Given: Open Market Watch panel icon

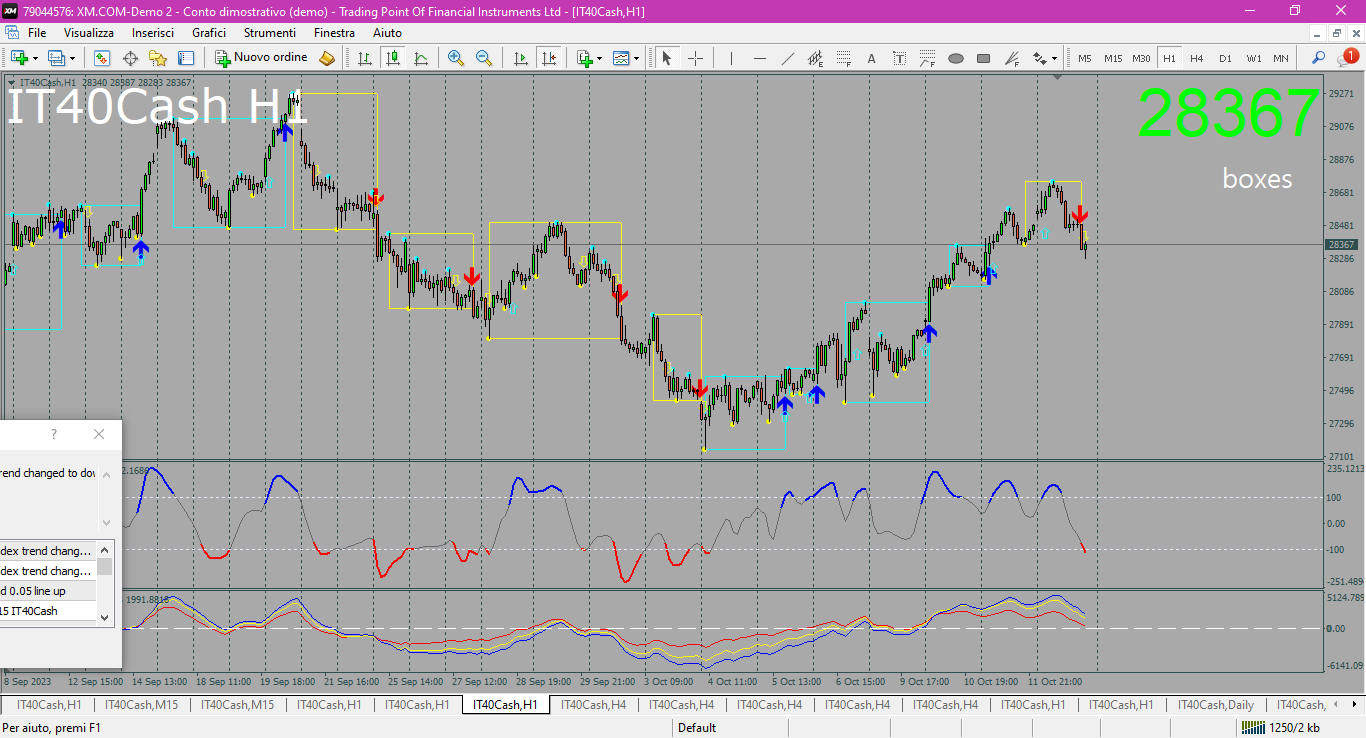Looking at the screenshot, I should 102,58.
